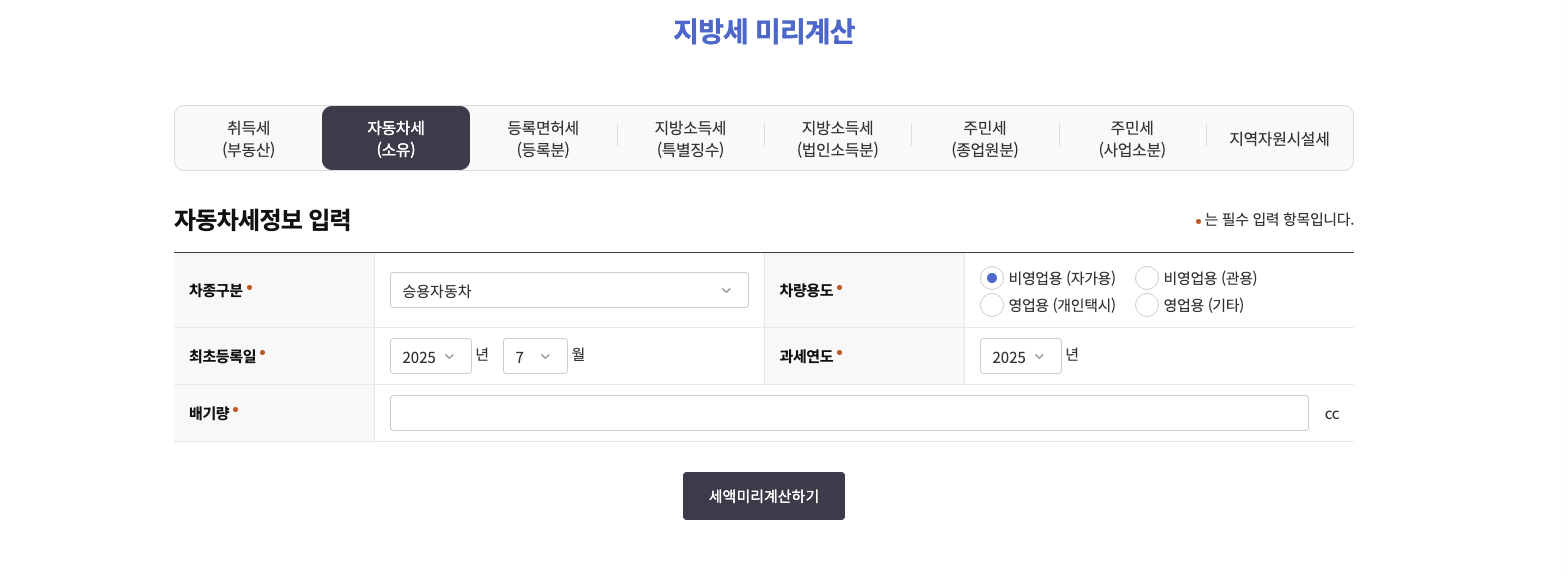Click into the 배기량 input field
Viewport: 1568px width, 576px height.
pyautogui.click(x=849, y=413)
